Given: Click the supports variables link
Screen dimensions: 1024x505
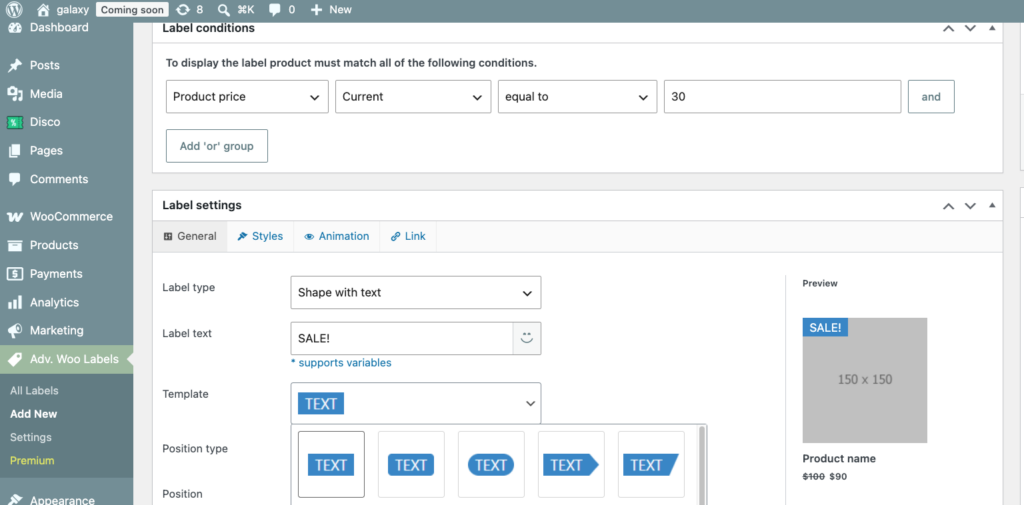Looking at the screenshot, I should 341,363.
